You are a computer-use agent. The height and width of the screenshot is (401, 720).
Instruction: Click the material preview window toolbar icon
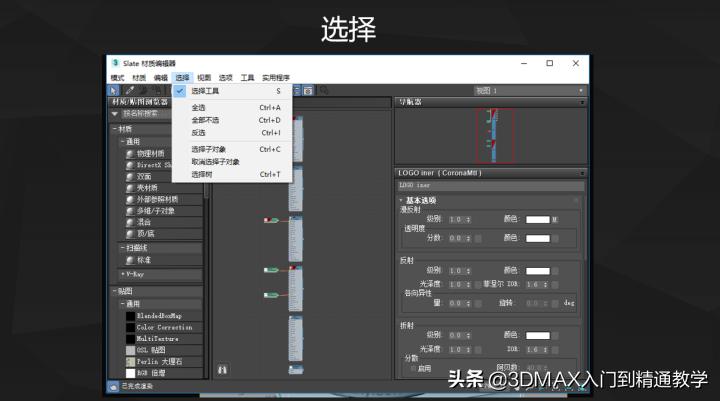coord(309,90)
